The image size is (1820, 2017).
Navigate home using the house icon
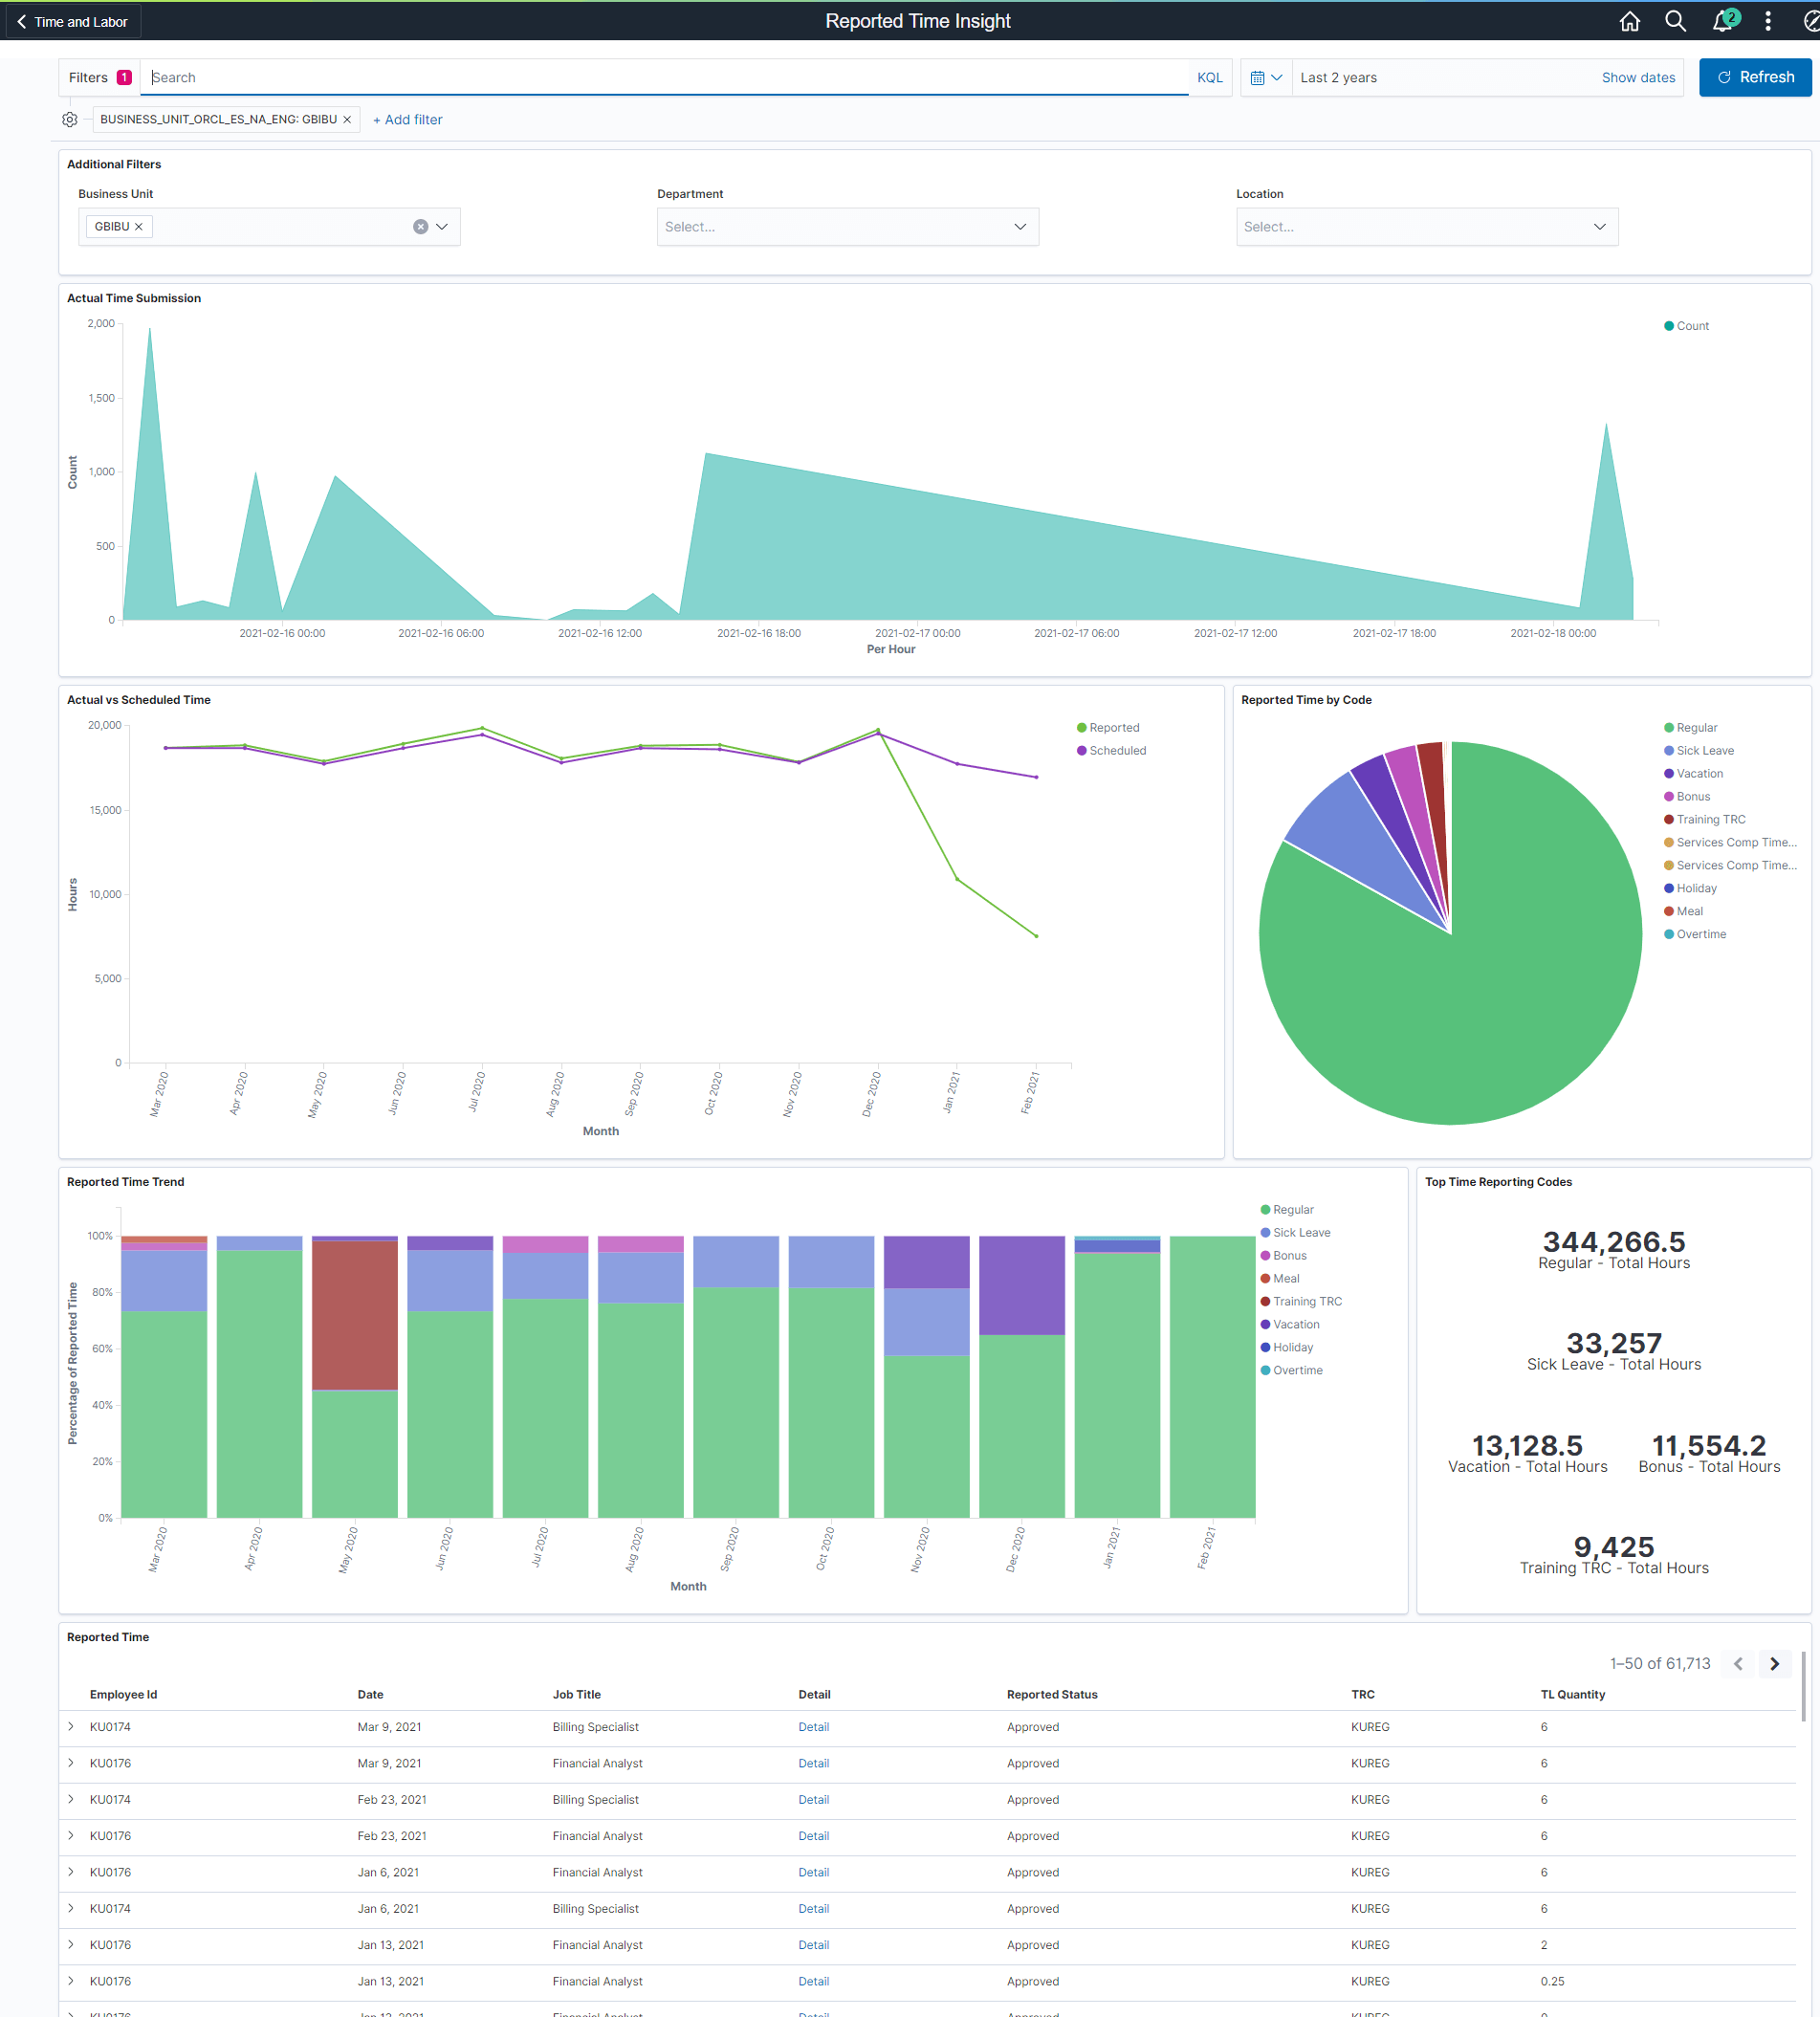(1629, 21)
